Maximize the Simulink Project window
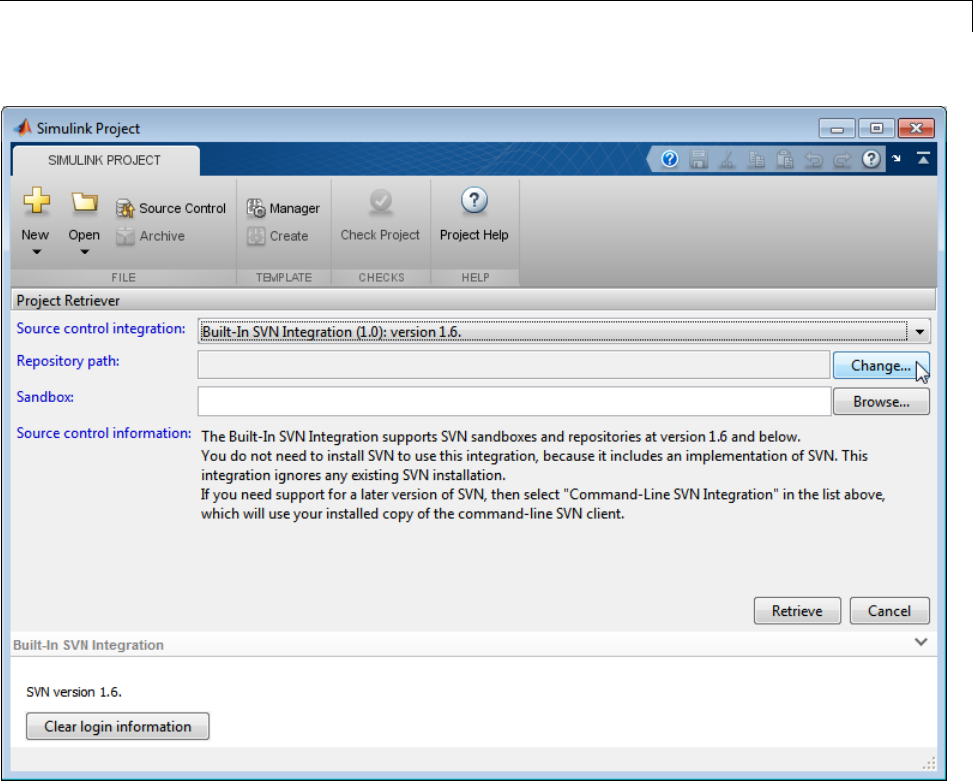This screenshot has width=973, height=781. pyautogui.click(x=876, y=128)
